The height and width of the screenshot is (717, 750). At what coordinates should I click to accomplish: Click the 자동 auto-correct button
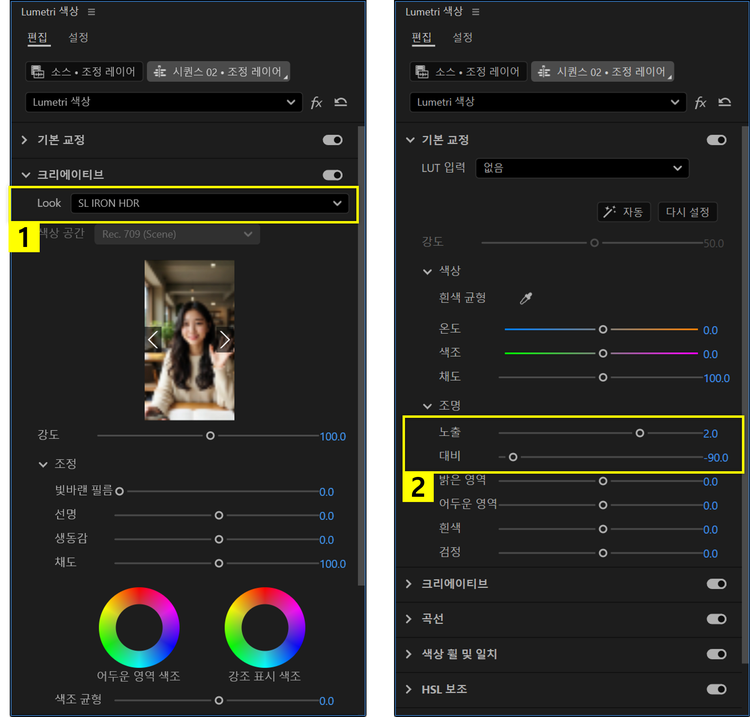tap(624, 212)
